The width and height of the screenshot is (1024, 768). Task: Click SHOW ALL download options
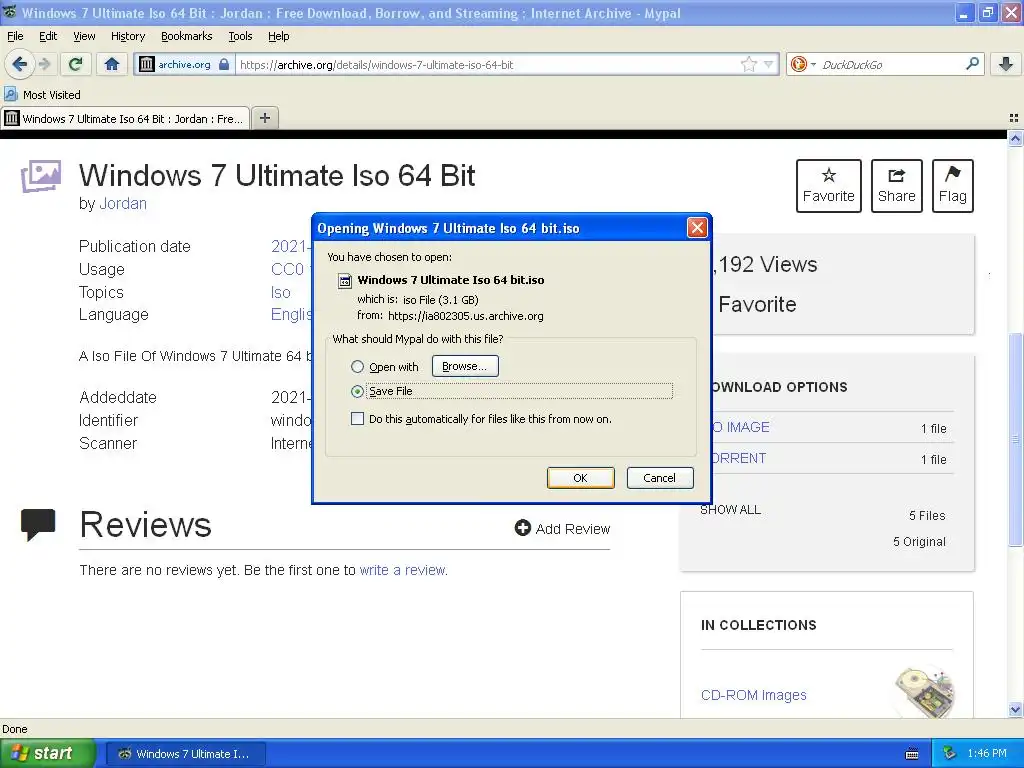click(730, 509)
